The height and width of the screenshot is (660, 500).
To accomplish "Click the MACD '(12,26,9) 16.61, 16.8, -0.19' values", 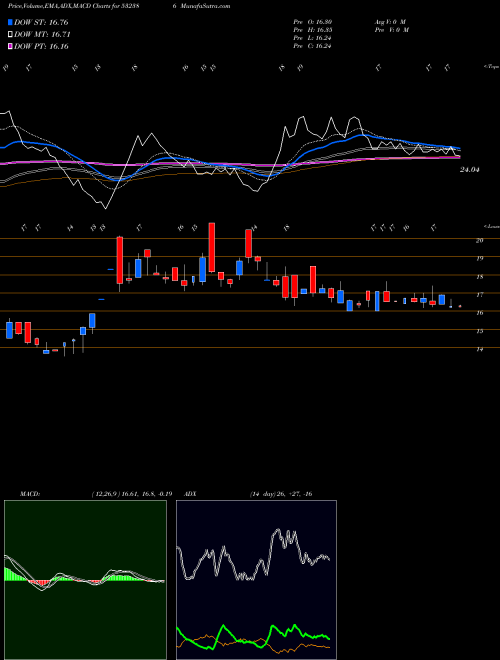I will (x=131, y=494).
